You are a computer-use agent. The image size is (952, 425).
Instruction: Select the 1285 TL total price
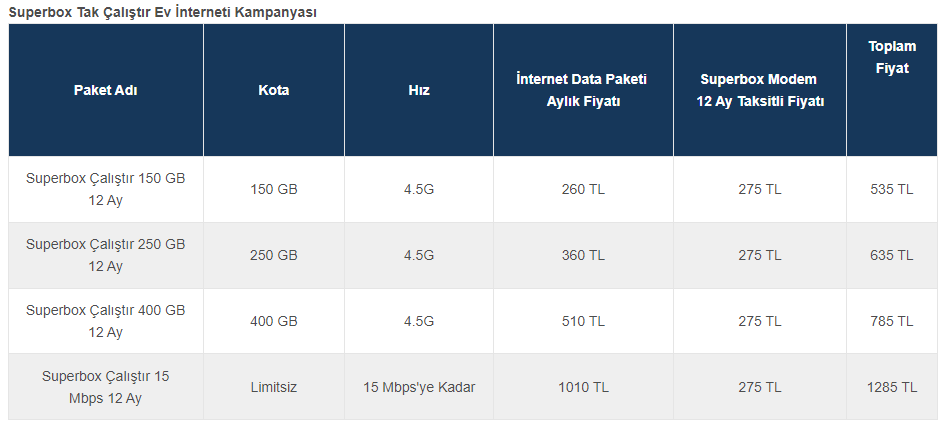pyautogui.click(x=891, y=387)
